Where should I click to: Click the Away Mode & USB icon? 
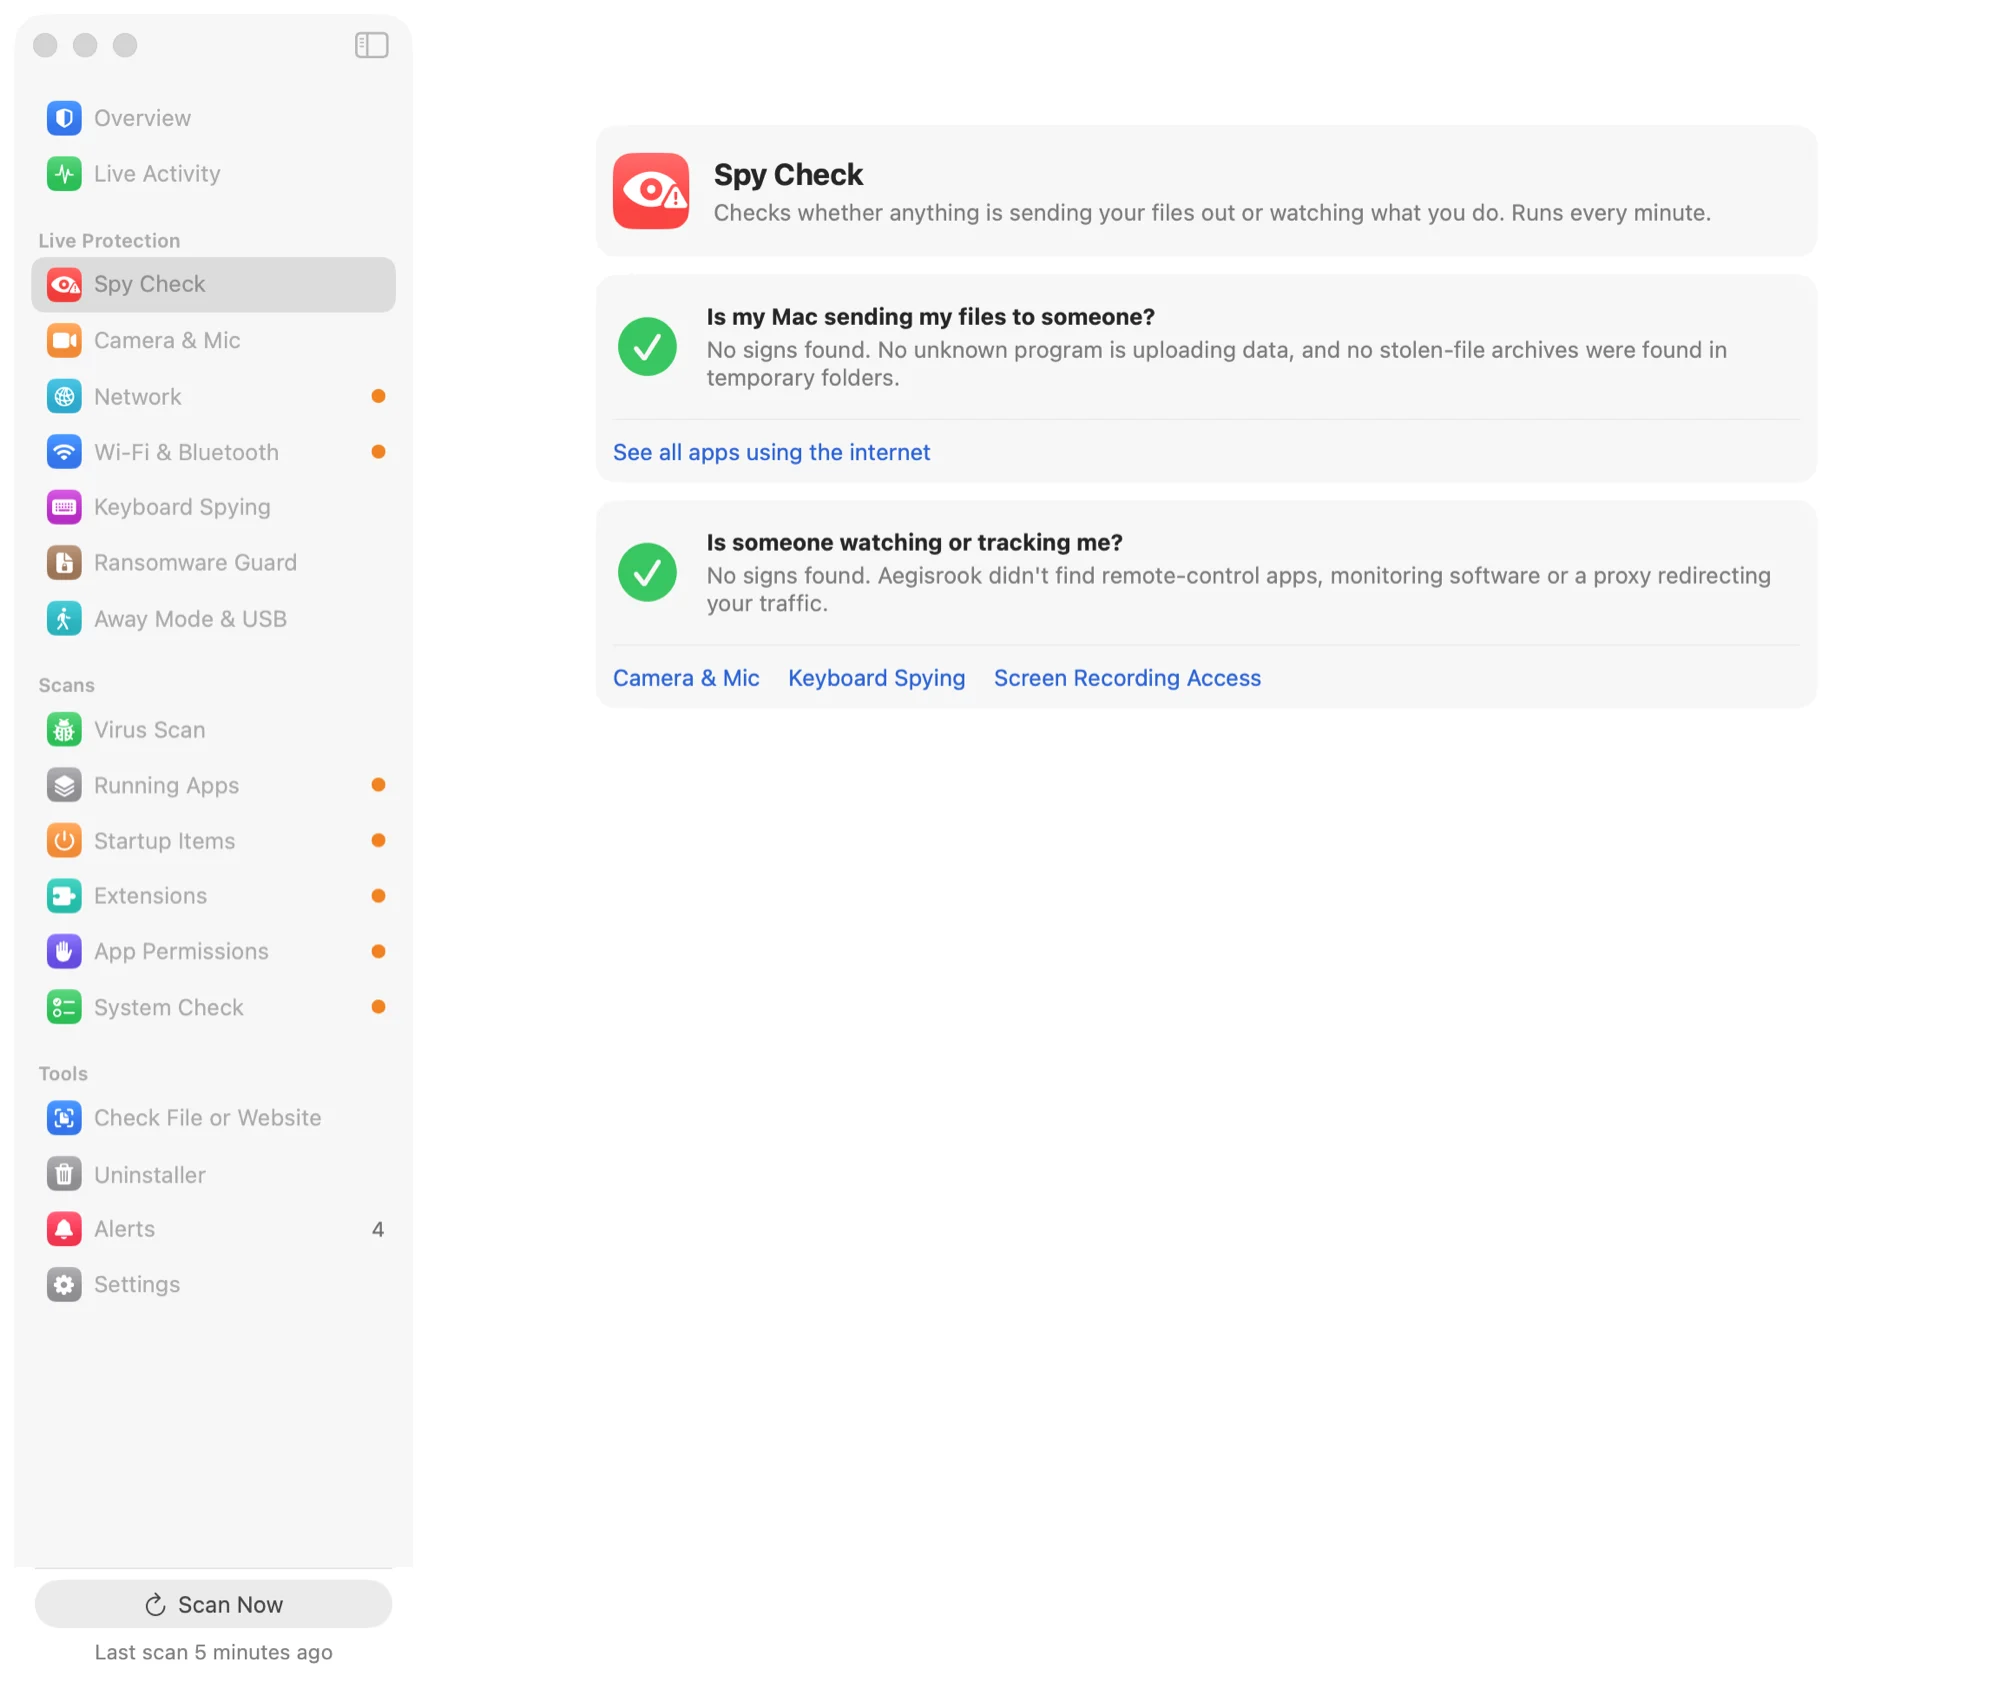coord(64,619)
